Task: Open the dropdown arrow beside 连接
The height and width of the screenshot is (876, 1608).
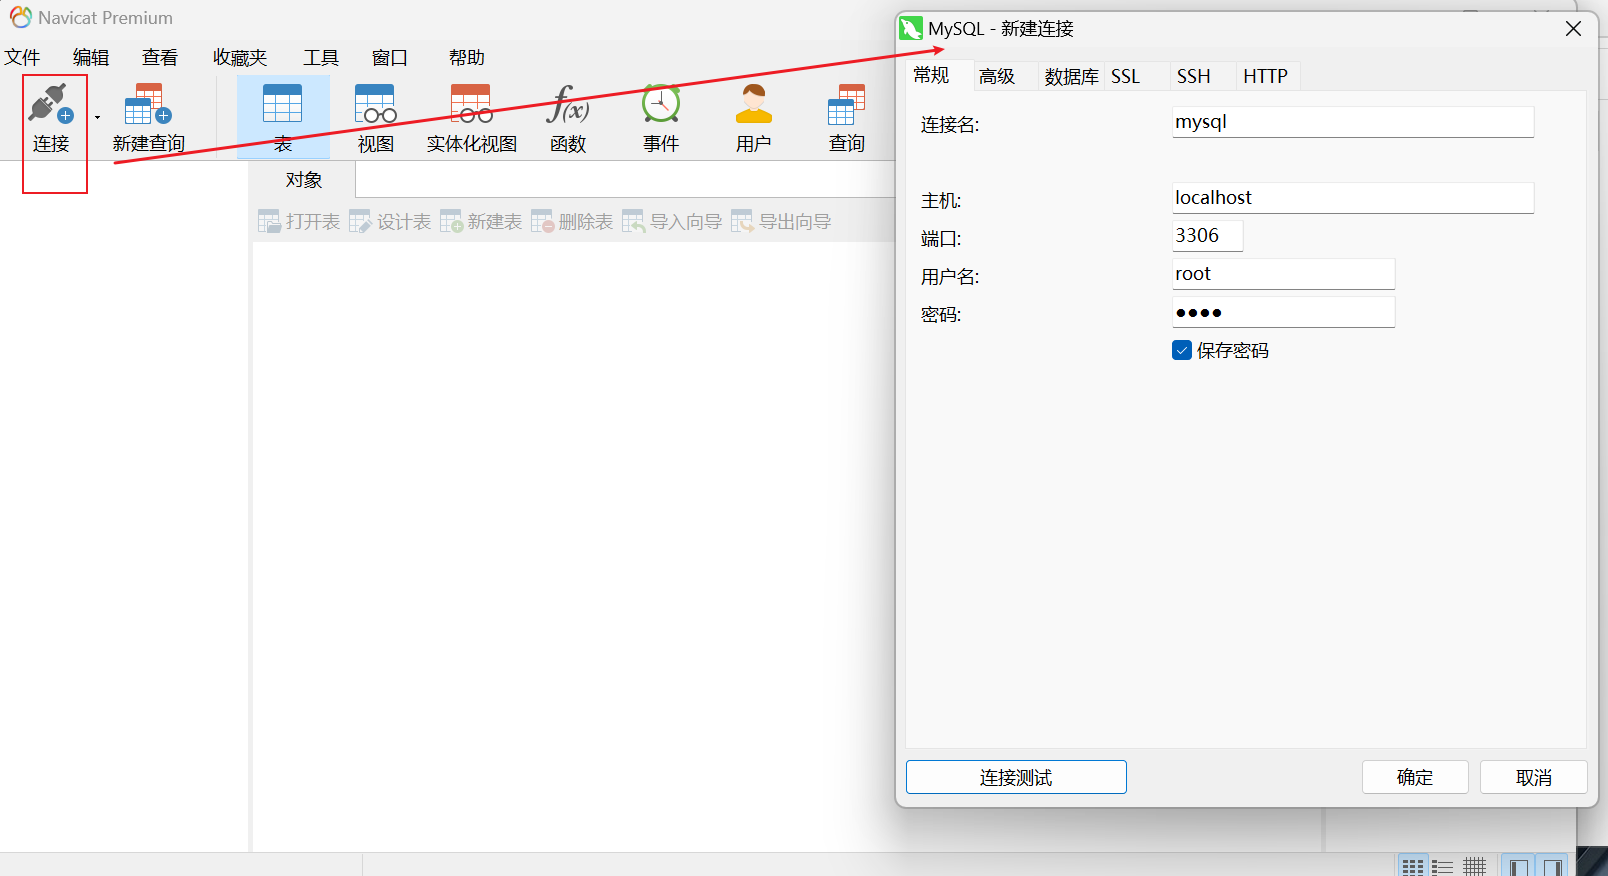Action: coord(97,118)
